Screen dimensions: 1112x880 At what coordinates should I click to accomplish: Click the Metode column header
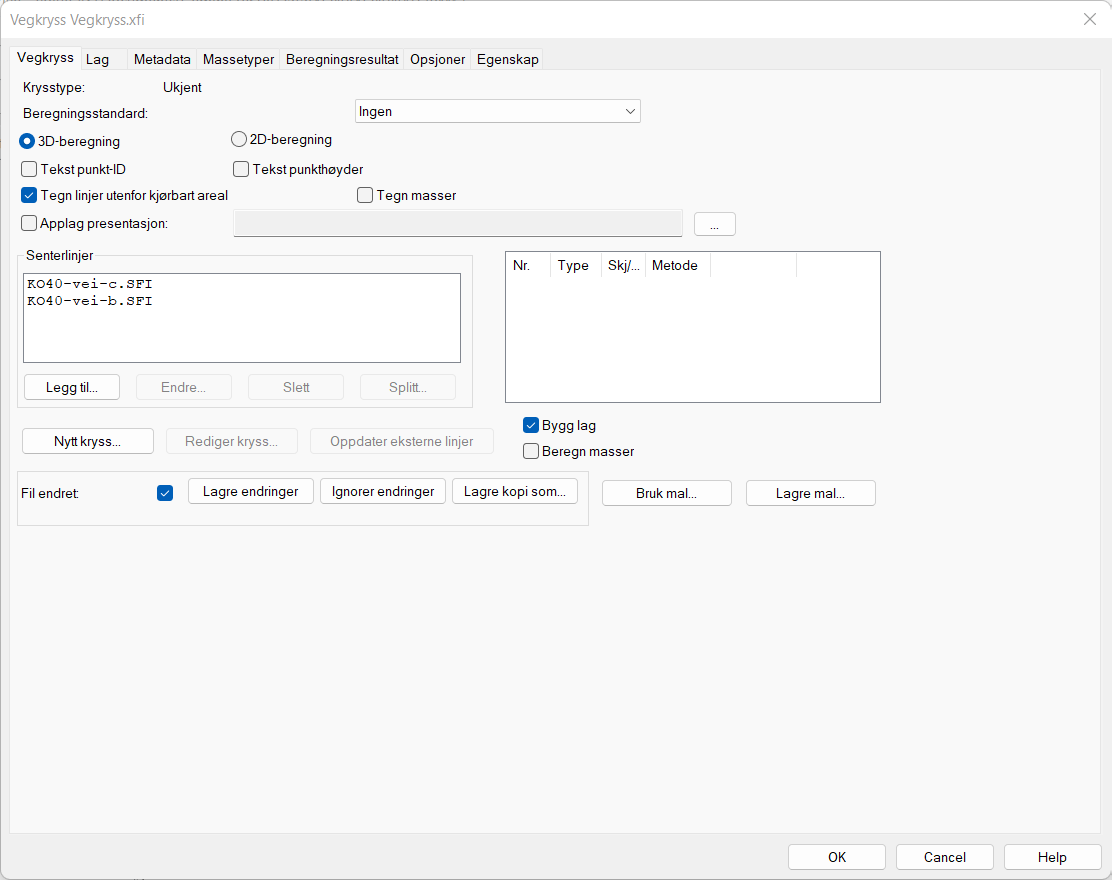pos(675,266)
